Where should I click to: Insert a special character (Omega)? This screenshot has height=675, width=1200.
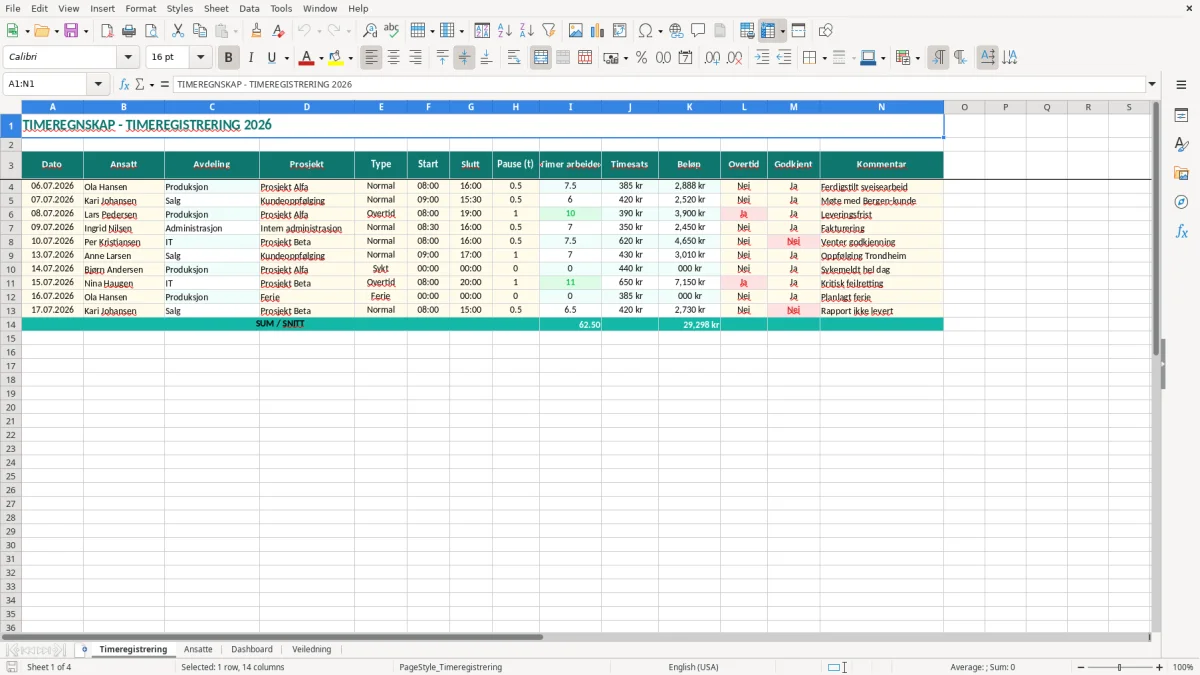click(x=646, y=31)
